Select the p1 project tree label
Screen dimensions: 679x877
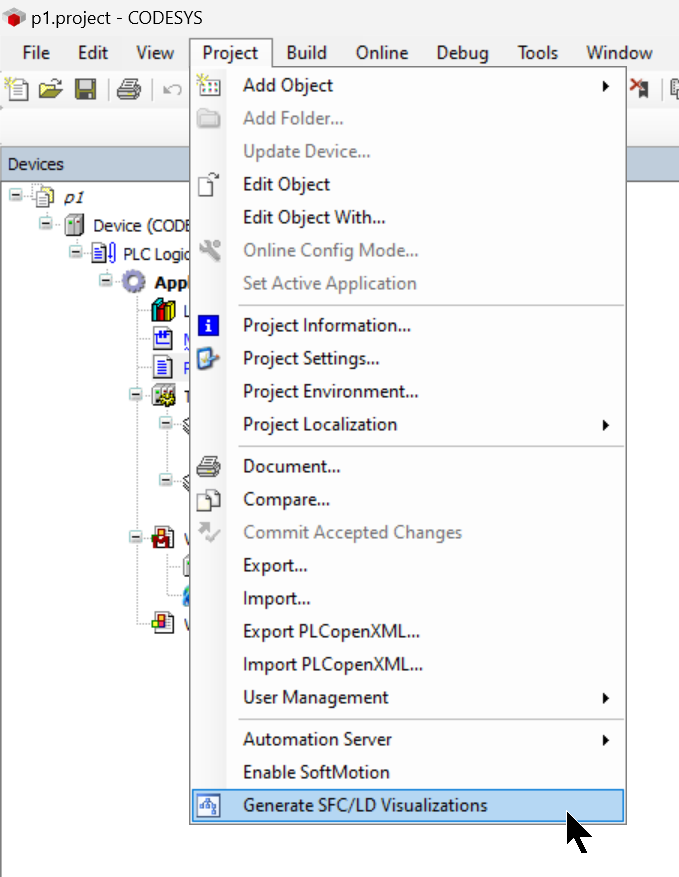[x=73, y=197]
